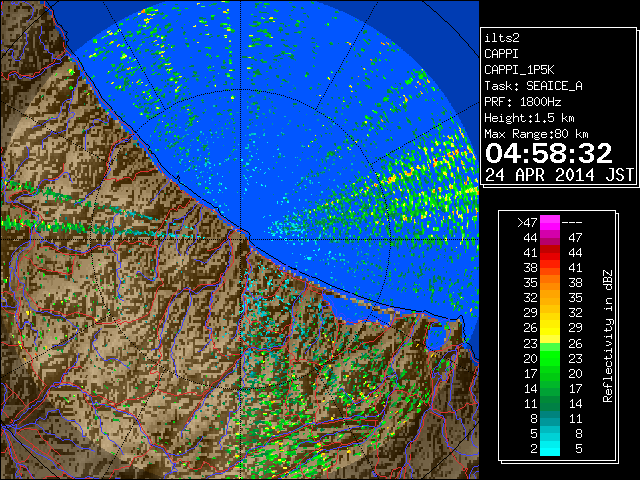
Task: Click the '---' legend upper limit
Action: pos(572,222)
